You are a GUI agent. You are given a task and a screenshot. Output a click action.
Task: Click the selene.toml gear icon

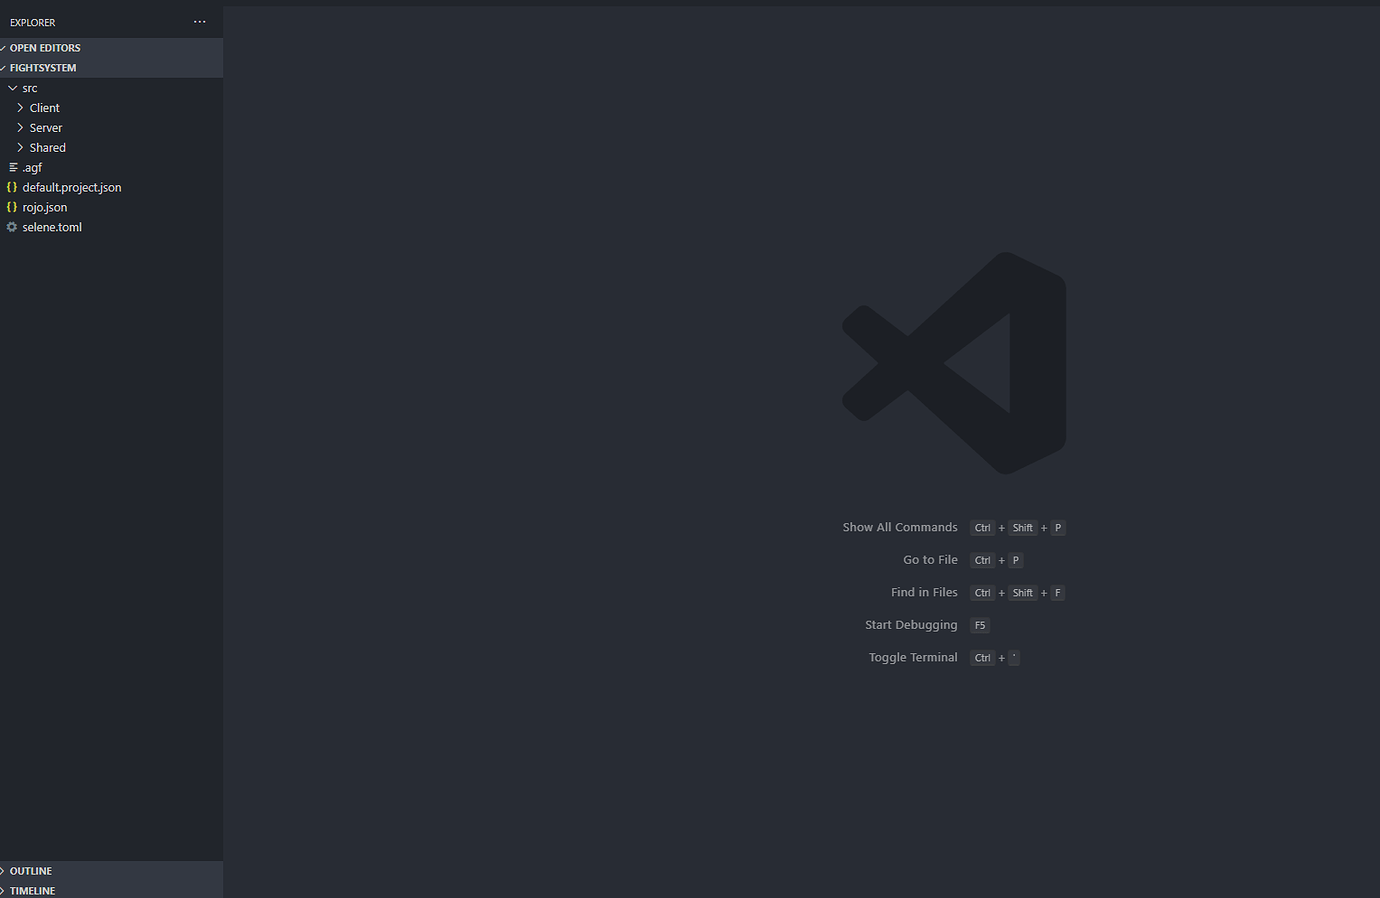(x=12, y=227)
